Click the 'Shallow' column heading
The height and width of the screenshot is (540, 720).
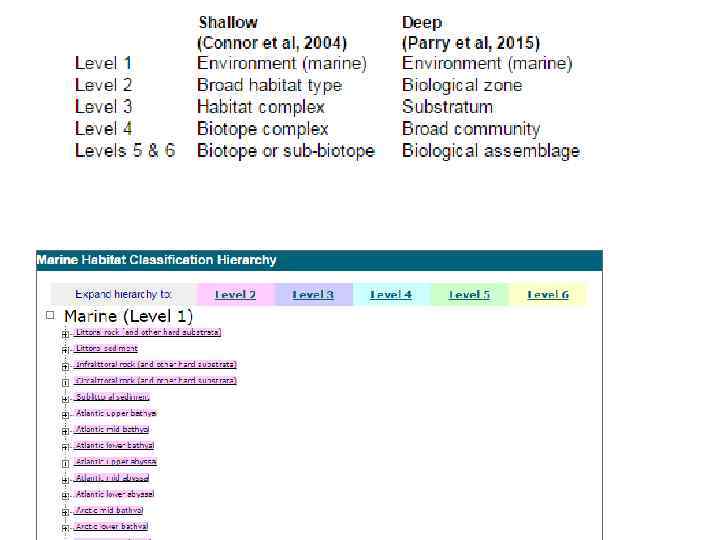pyautogui.click(x=228, y=22)
